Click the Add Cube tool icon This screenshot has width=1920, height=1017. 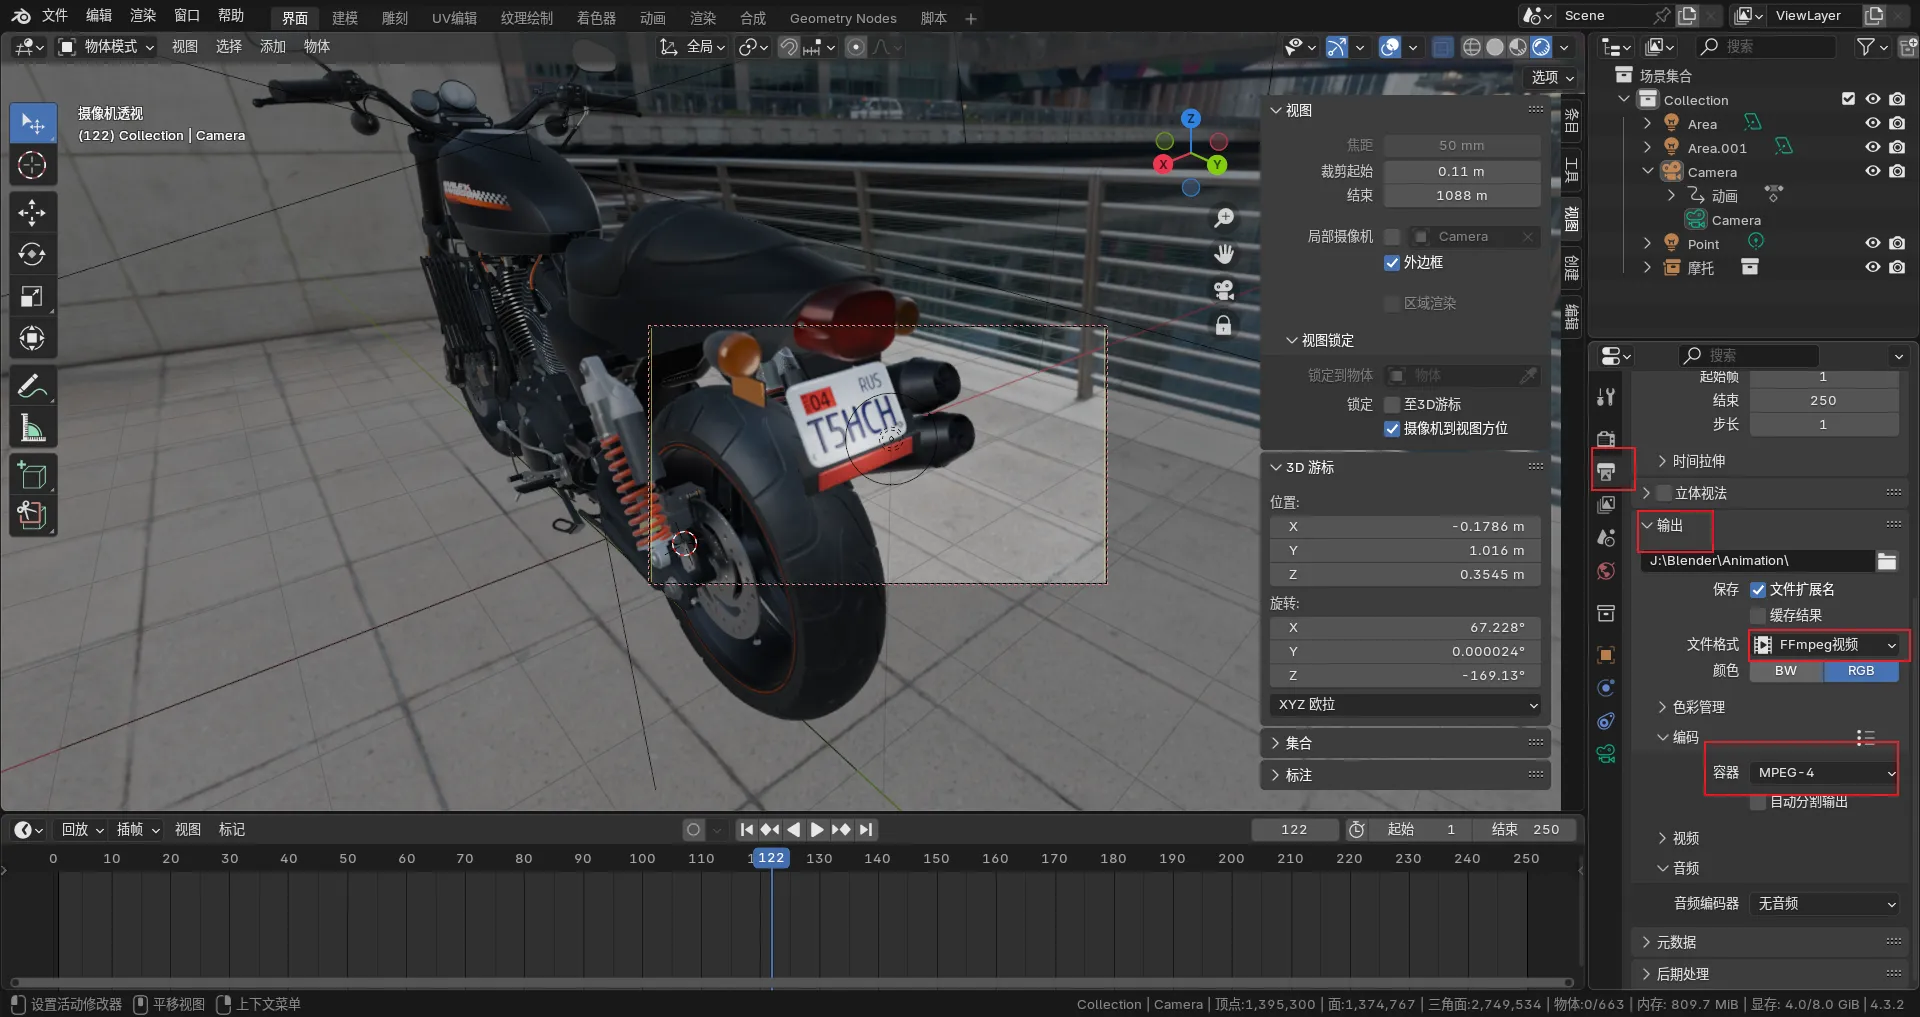(32, 475)
